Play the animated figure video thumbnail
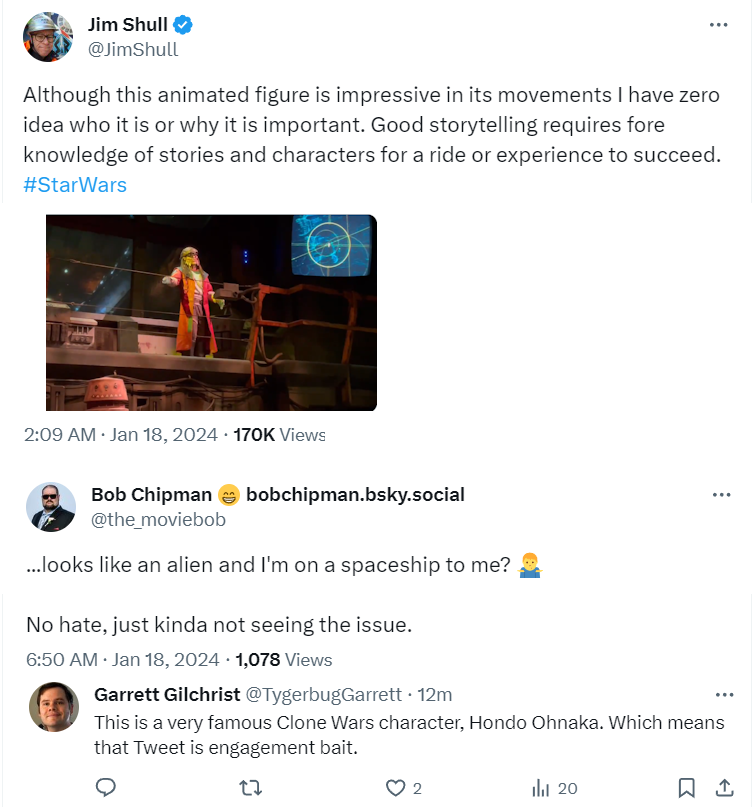This screenshot has width=753, height=807. point(211,313)
